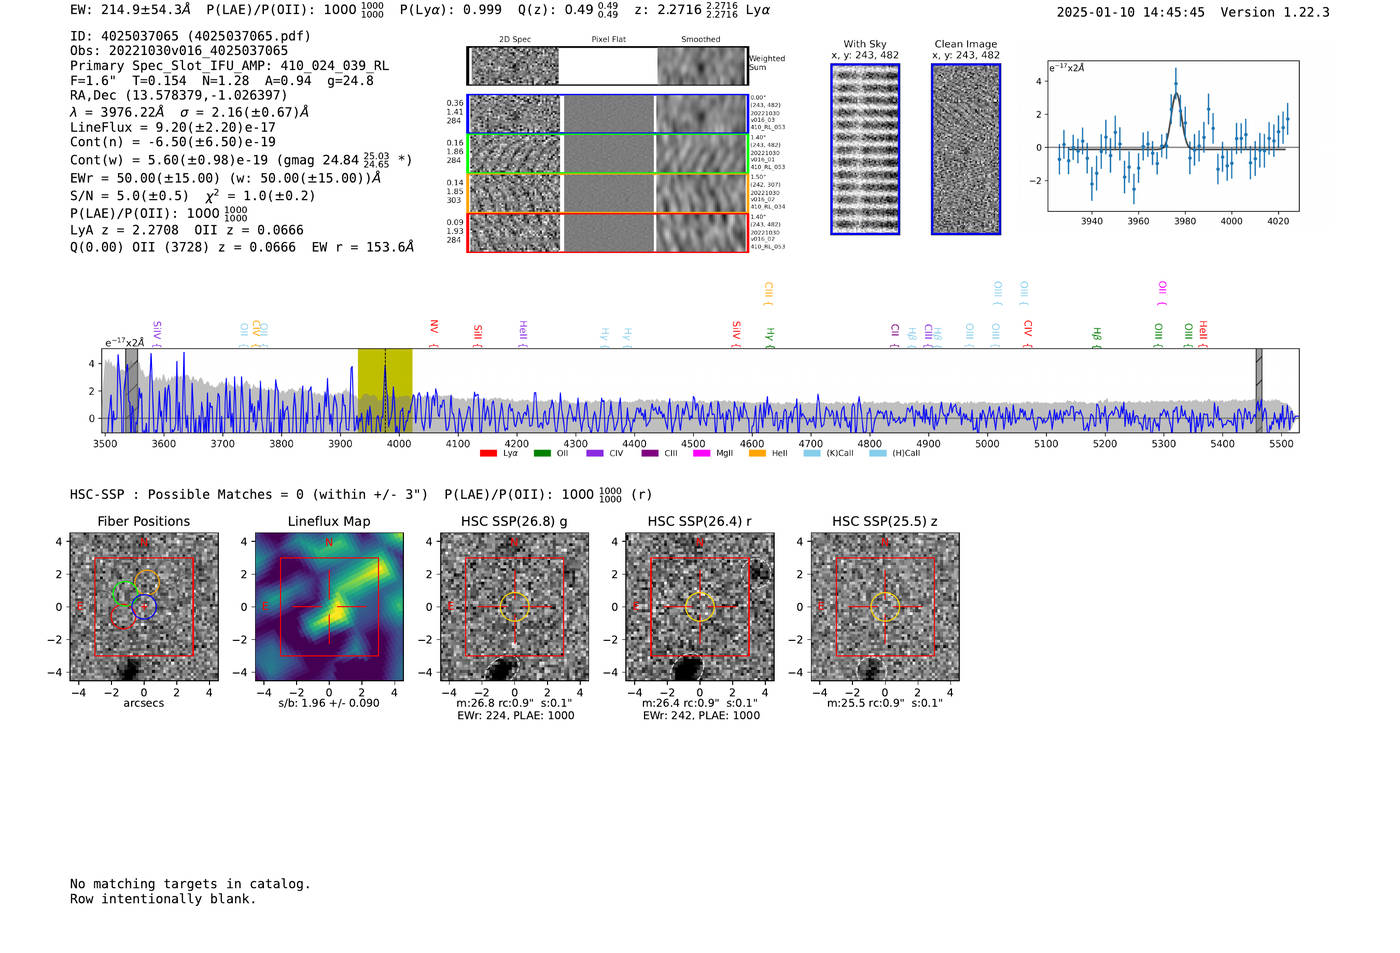The width and height of the screenshot is (1400, 953).
Task: Click the EW: 214.9±54.3Å header value
Action: tap(130, 10)
